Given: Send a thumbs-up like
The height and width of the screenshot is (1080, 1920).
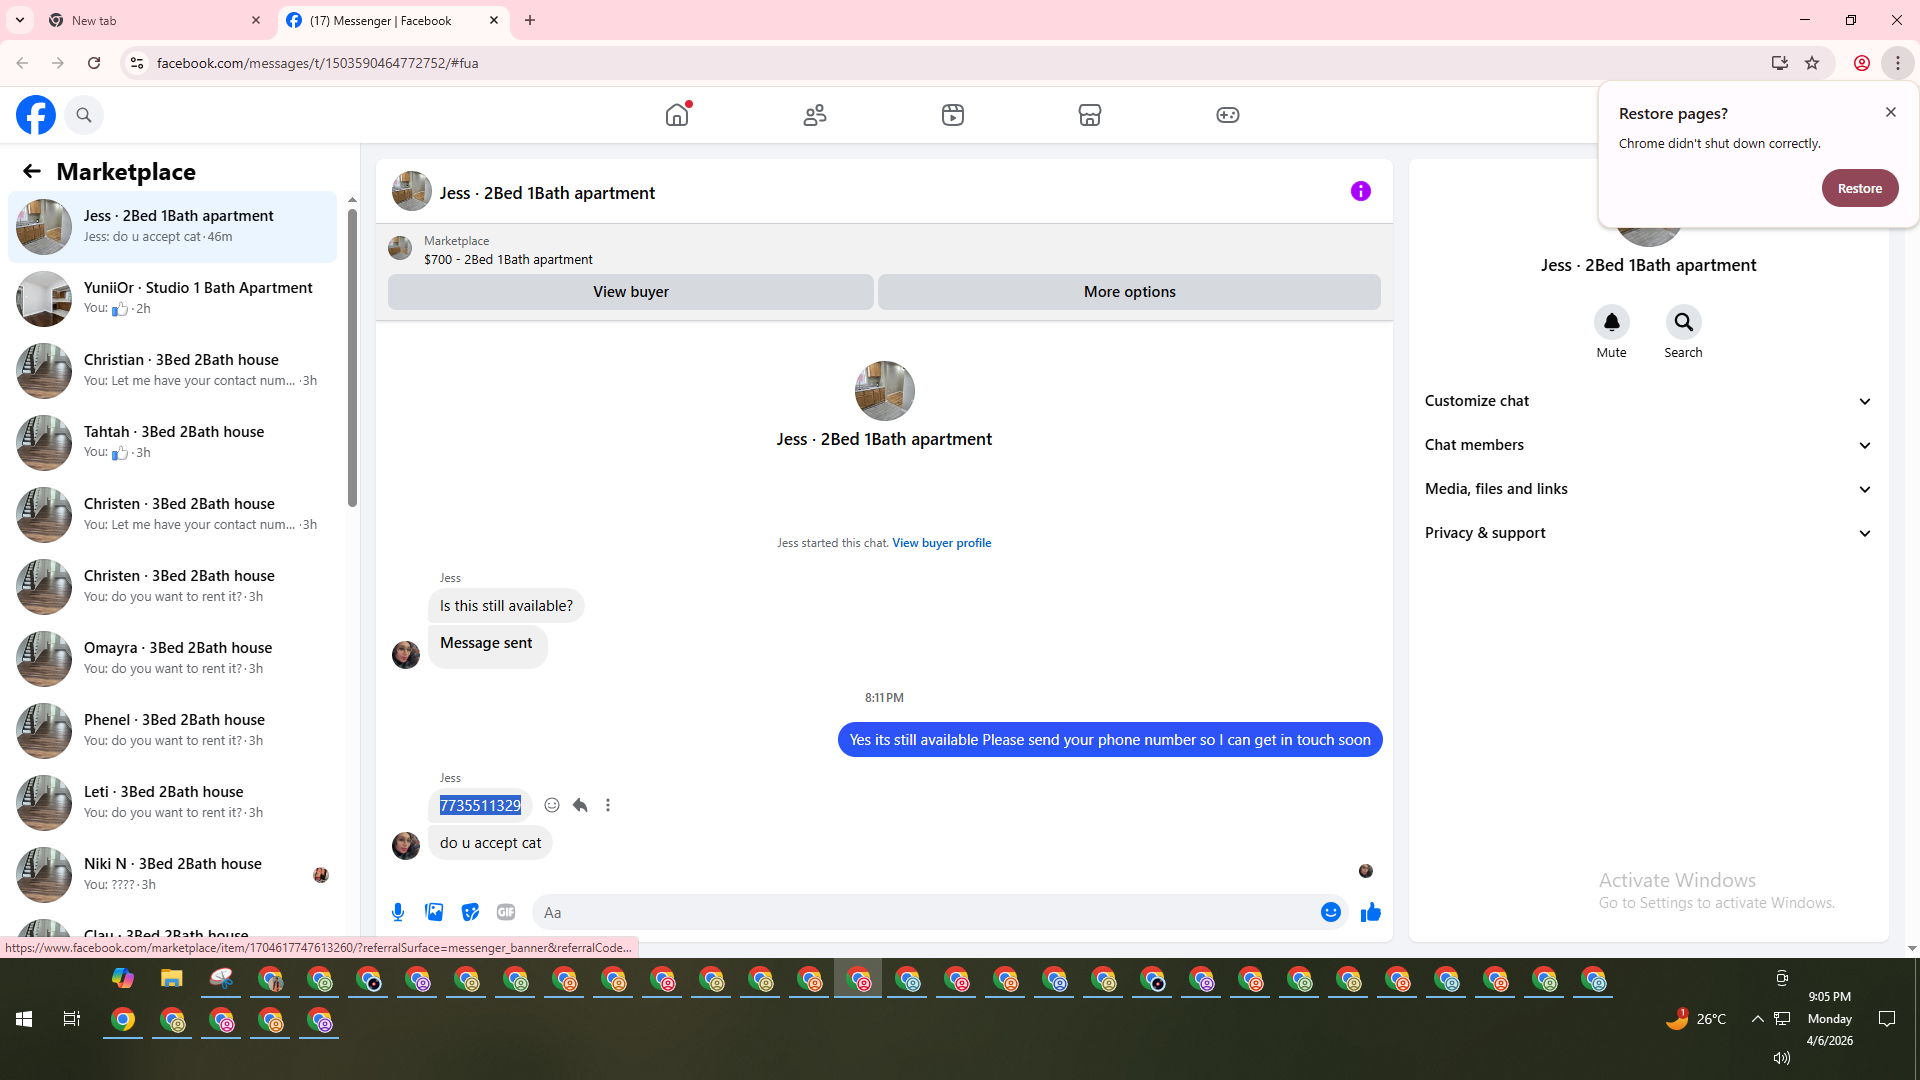Looking at the screenshot, I should tap(1371, 912).
